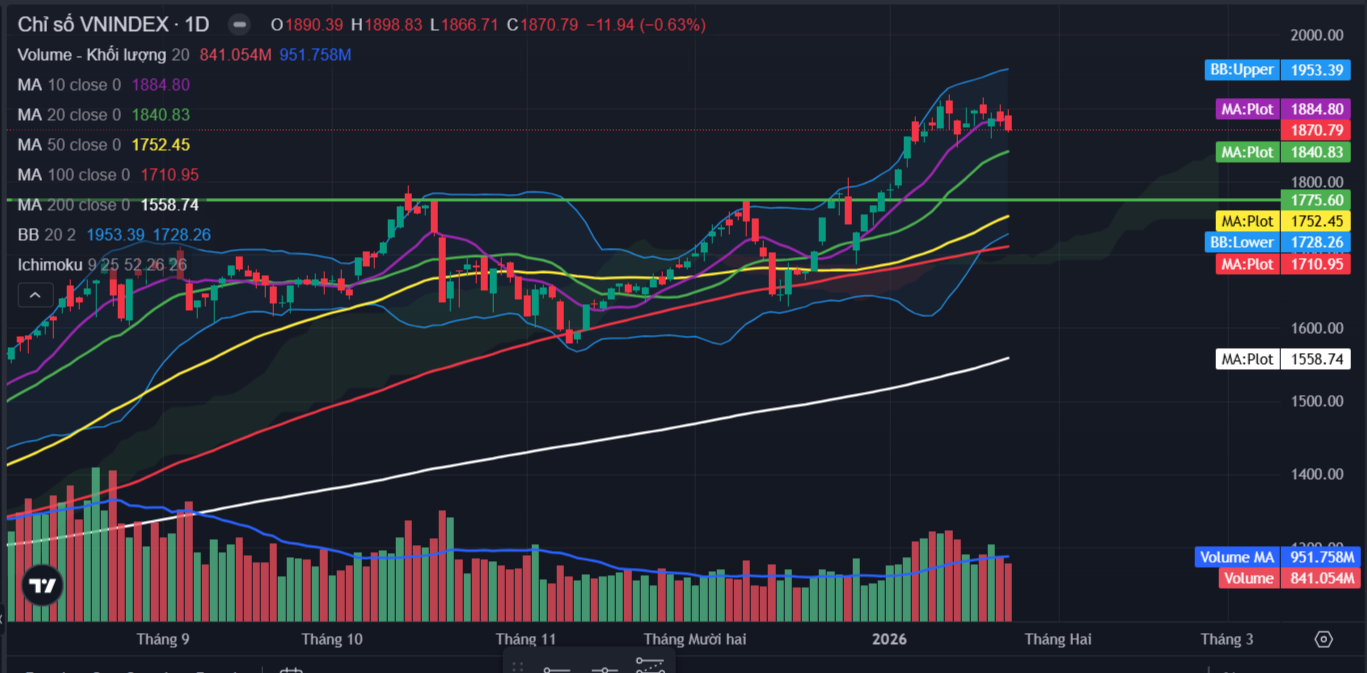Click the 2026 marker on time axis
Screen dimensions: 1367x673
coord(889,639)
